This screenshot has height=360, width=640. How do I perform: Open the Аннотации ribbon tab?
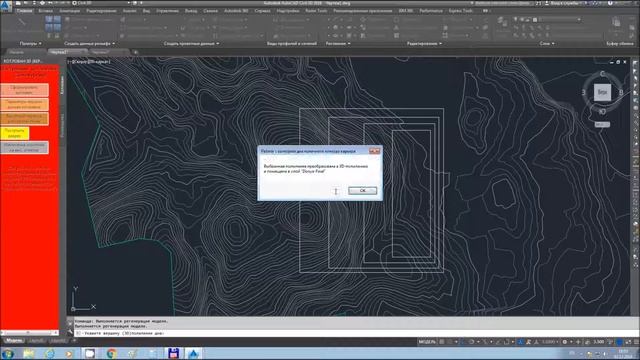click(x=70, y=11)
